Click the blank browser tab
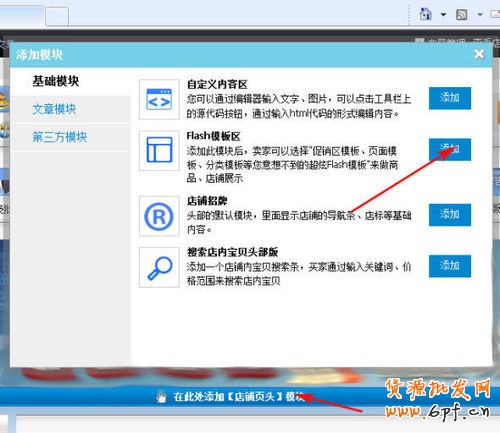 click(x=57, y=16)
